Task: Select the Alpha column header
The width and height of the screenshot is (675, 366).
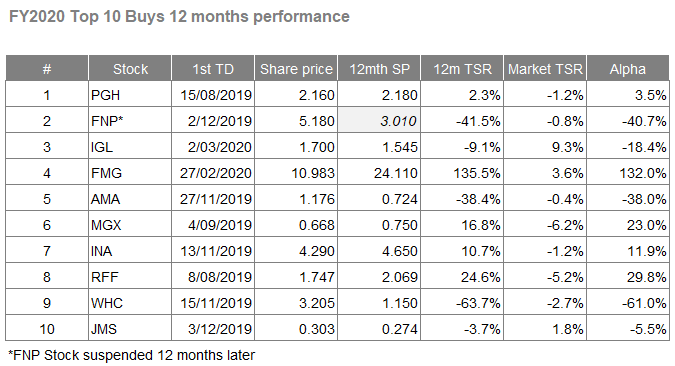Action: (628, 68)
